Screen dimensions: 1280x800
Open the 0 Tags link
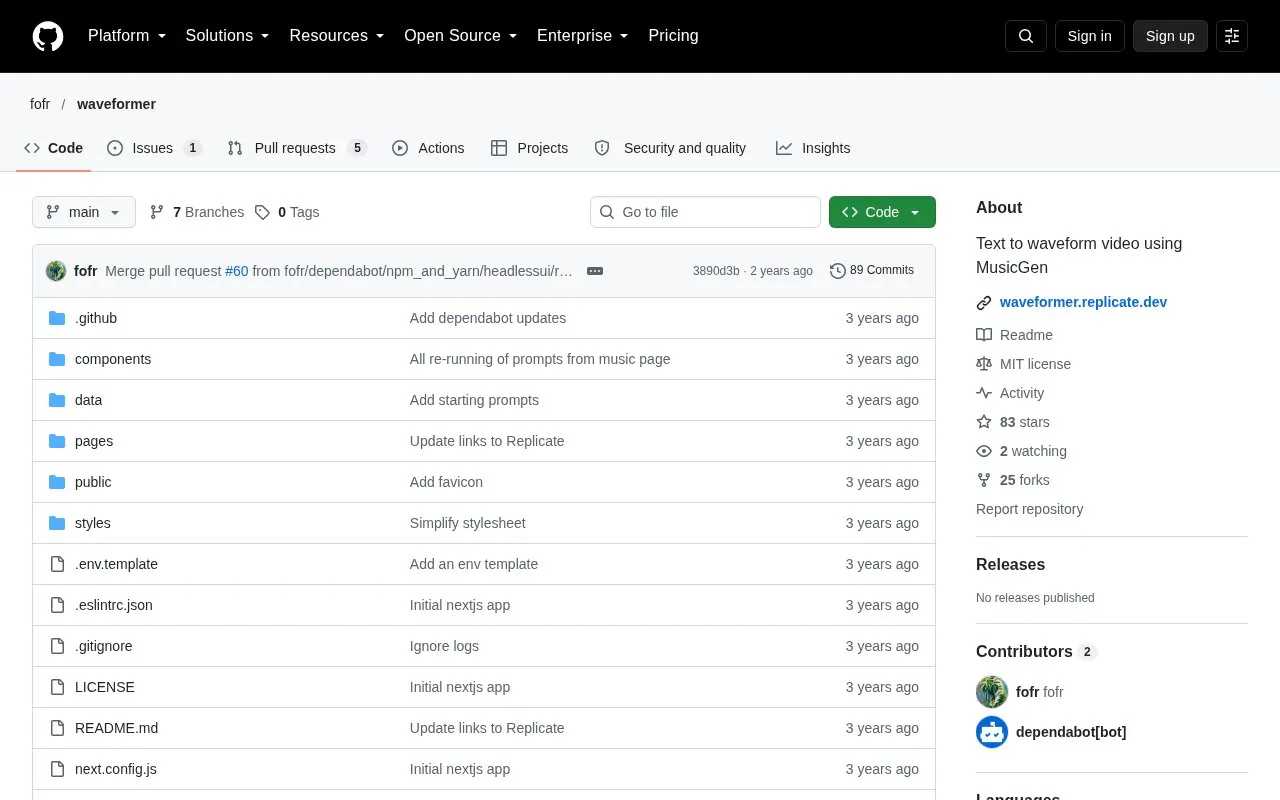287,212
